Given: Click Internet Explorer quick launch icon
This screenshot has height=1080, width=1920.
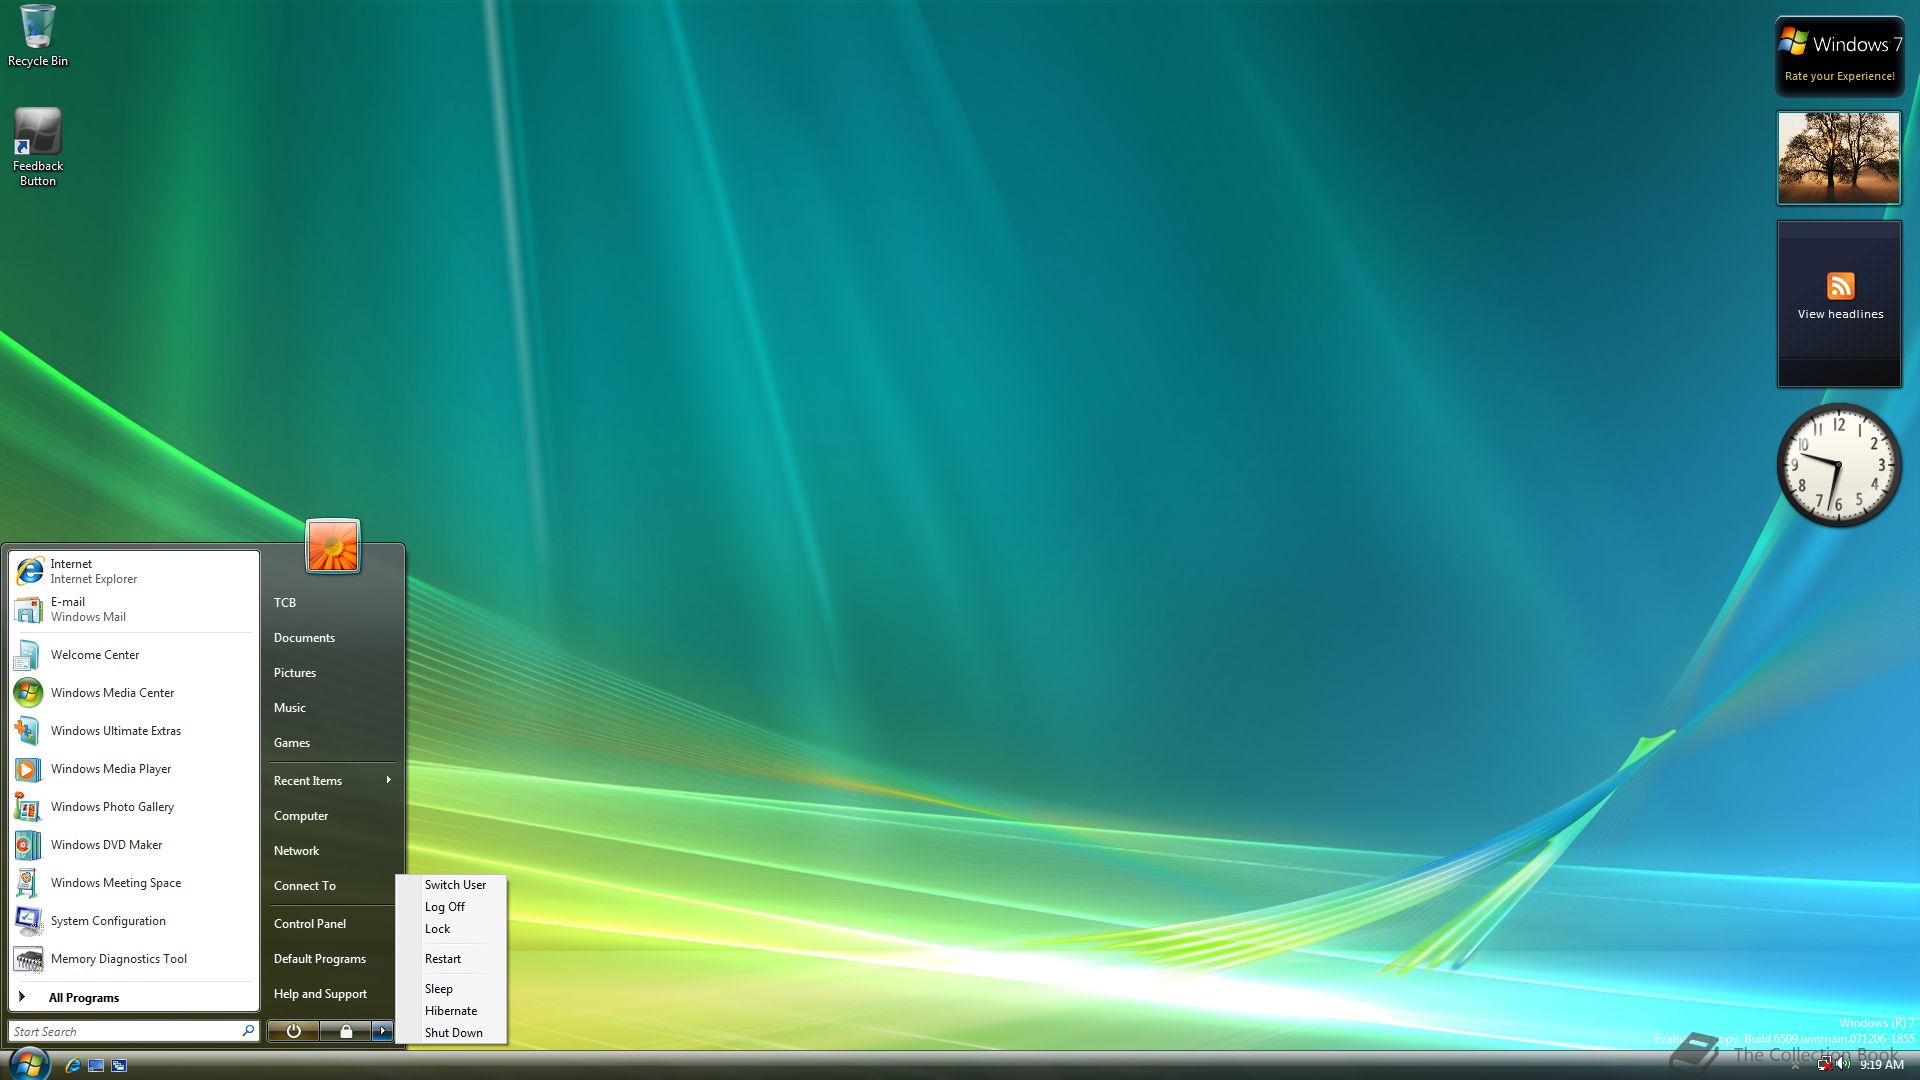Looking at the screenshot, I should (73, 1065).
